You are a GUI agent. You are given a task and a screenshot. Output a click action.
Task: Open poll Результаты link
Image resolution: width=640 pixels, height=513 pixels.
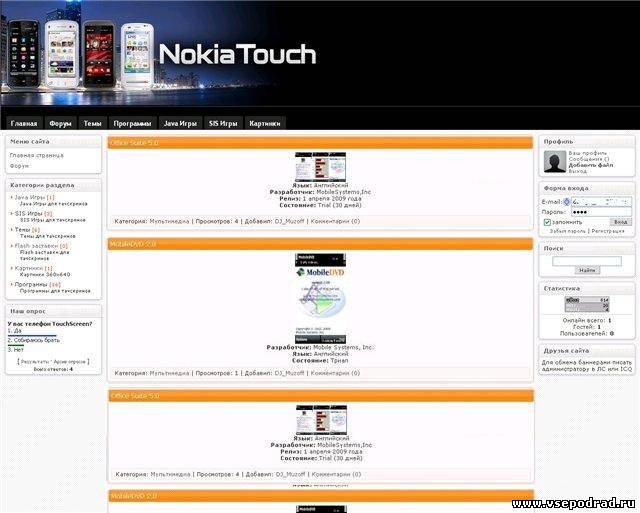(35, 362)
